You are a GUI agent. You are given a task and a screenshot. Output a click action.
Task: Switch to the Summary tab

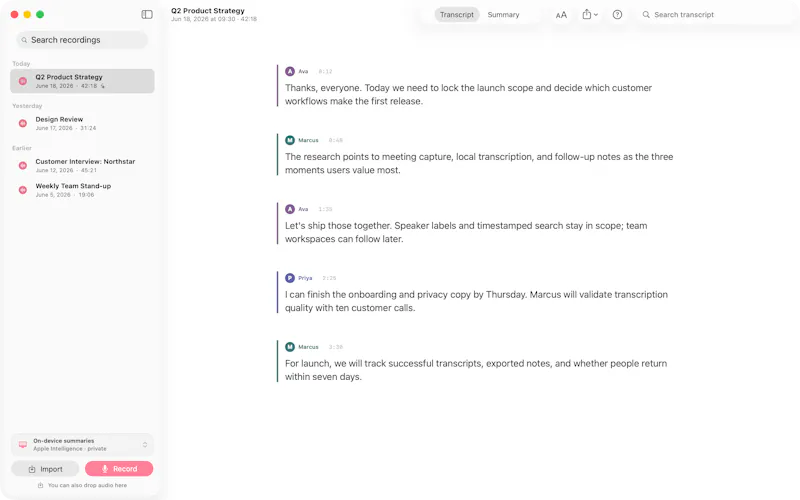503,15
